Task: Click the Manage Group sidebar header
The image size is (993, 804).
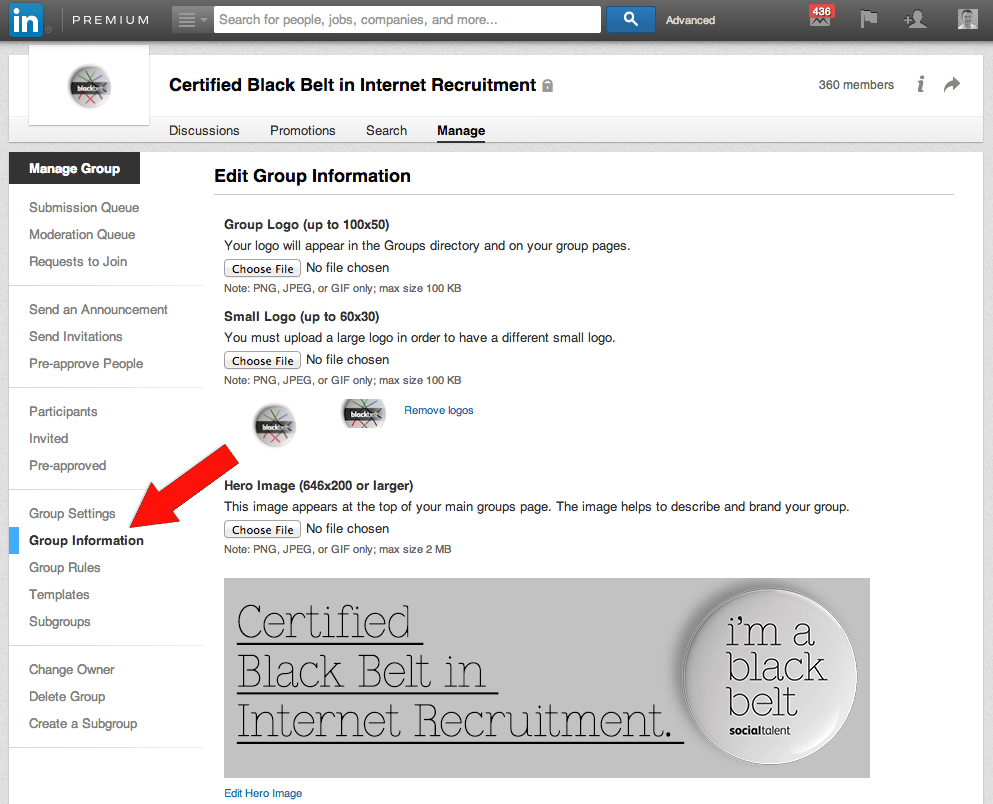Action: (x=75, y=168)
